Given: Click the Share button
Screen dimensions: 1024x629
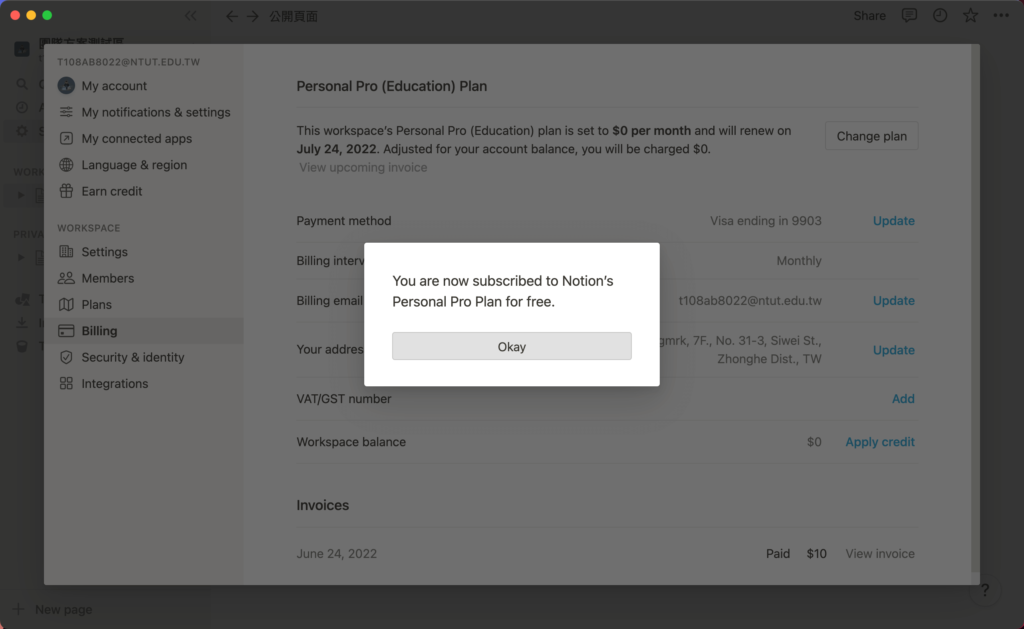Looking at the screenshot, I should [x=869, y=16].
